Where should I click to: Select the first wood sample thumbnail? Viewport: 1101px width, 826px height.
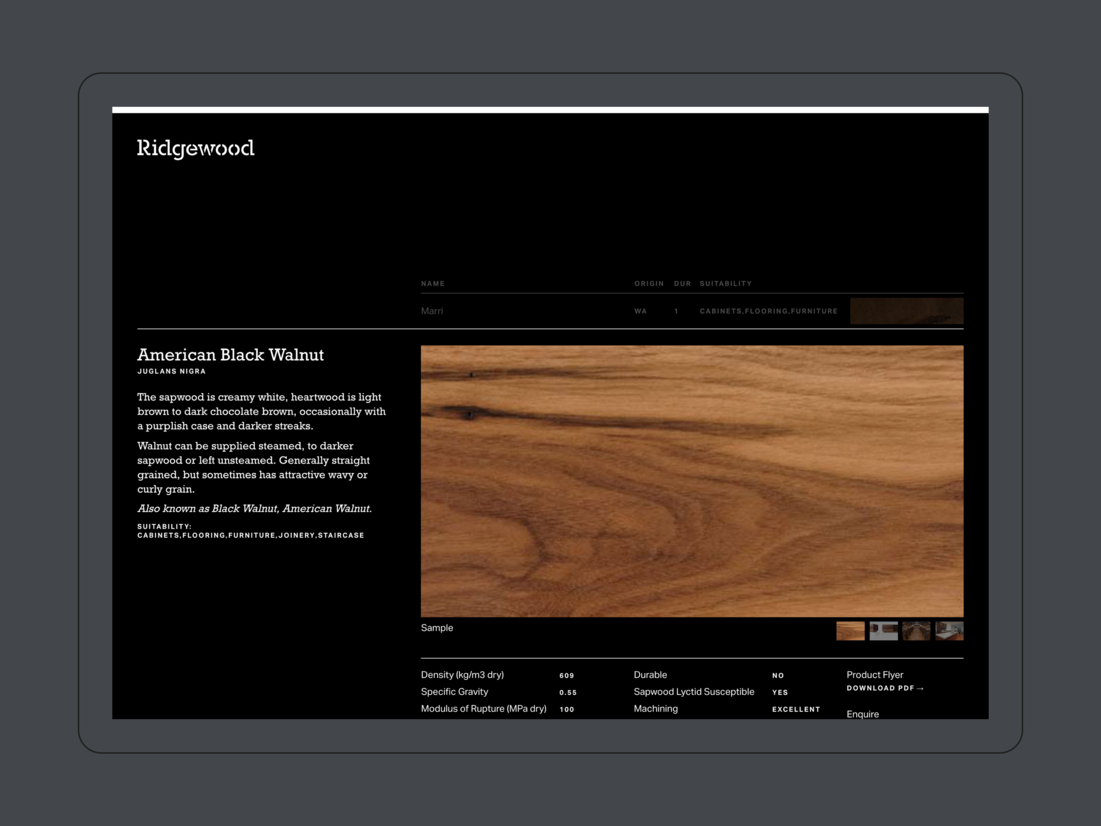pos(850,630)
